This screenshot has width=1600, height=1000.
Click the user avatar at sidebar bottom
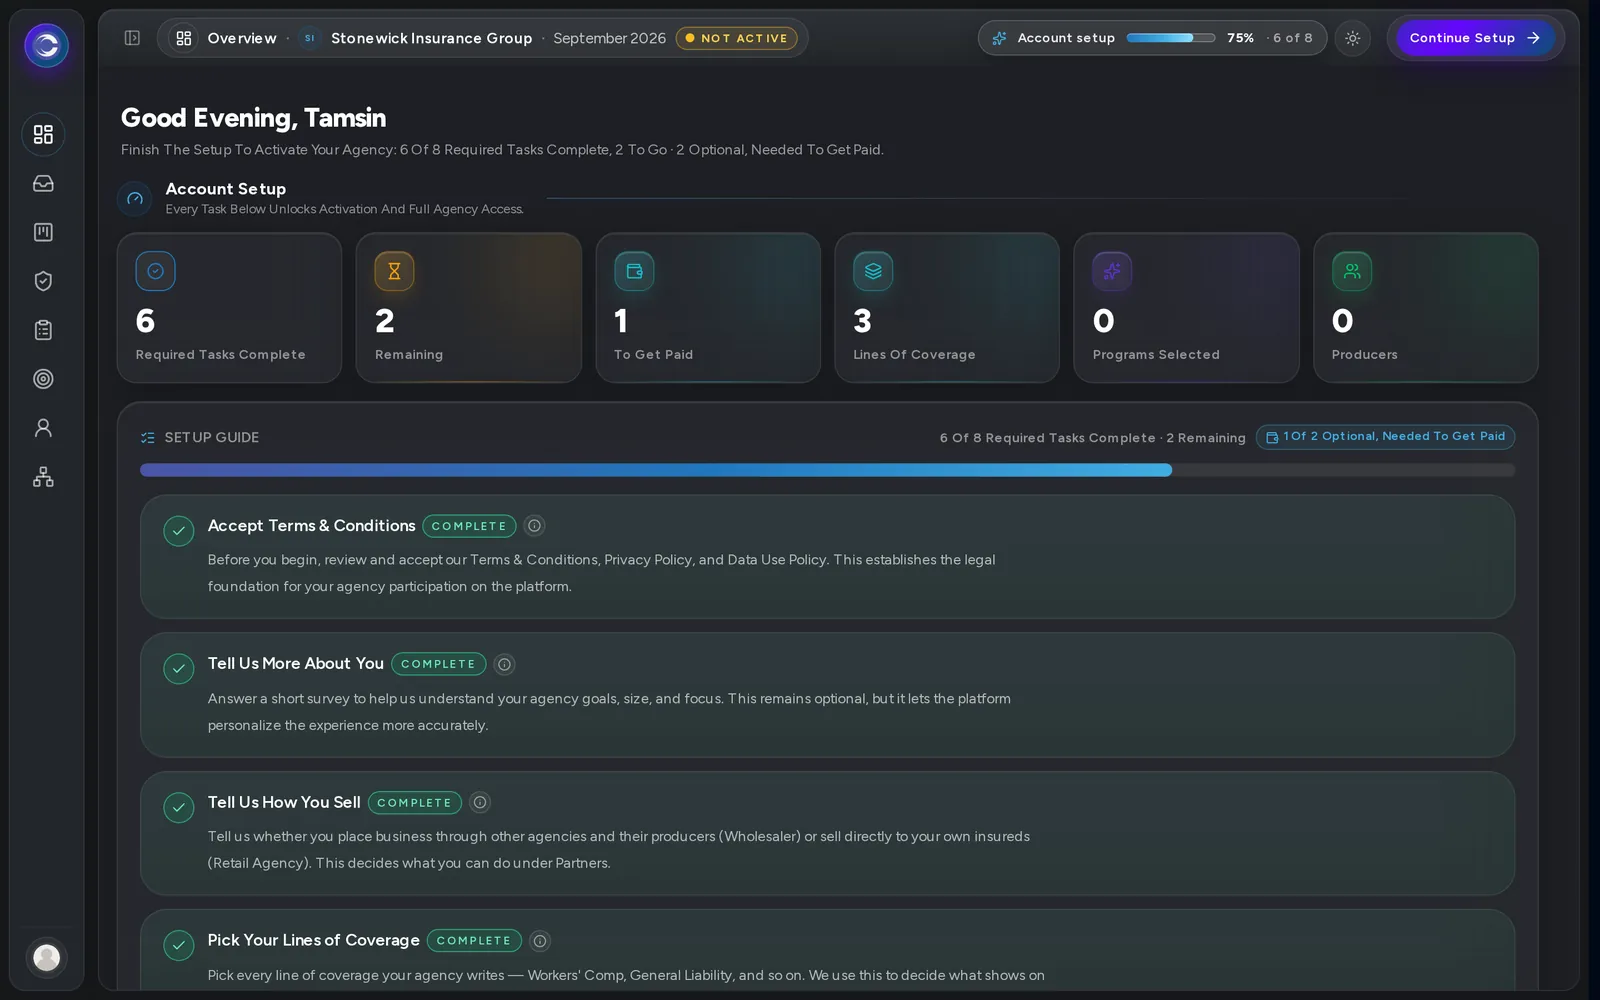(46, 958)
